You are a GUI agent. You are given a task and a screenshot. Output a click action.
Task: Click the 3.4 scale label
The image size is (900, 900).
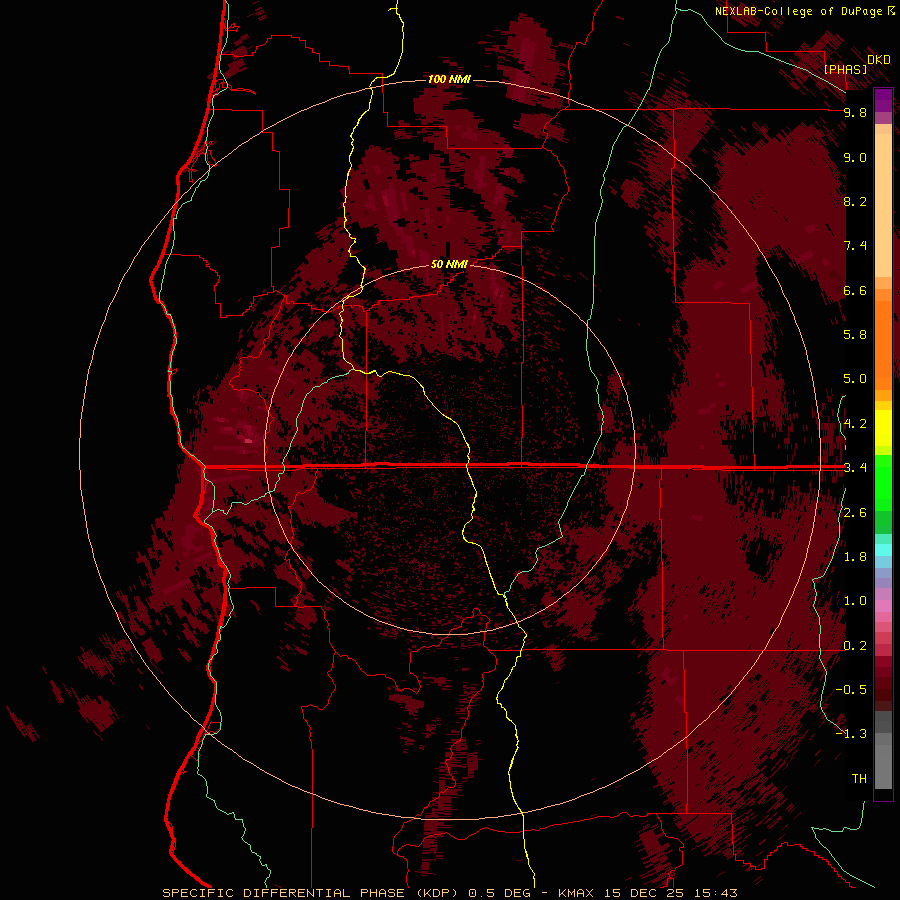(x=855, y=468)
